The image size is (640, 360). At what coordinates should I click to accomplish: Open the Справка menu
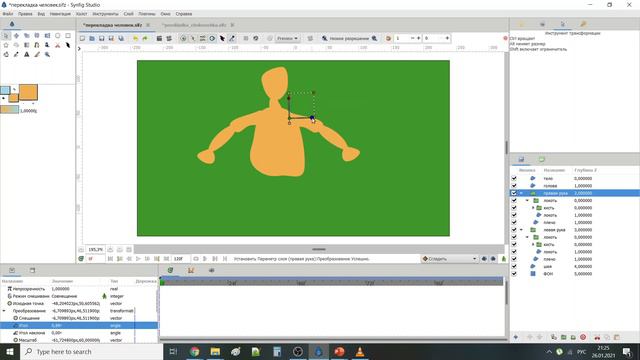184,14
